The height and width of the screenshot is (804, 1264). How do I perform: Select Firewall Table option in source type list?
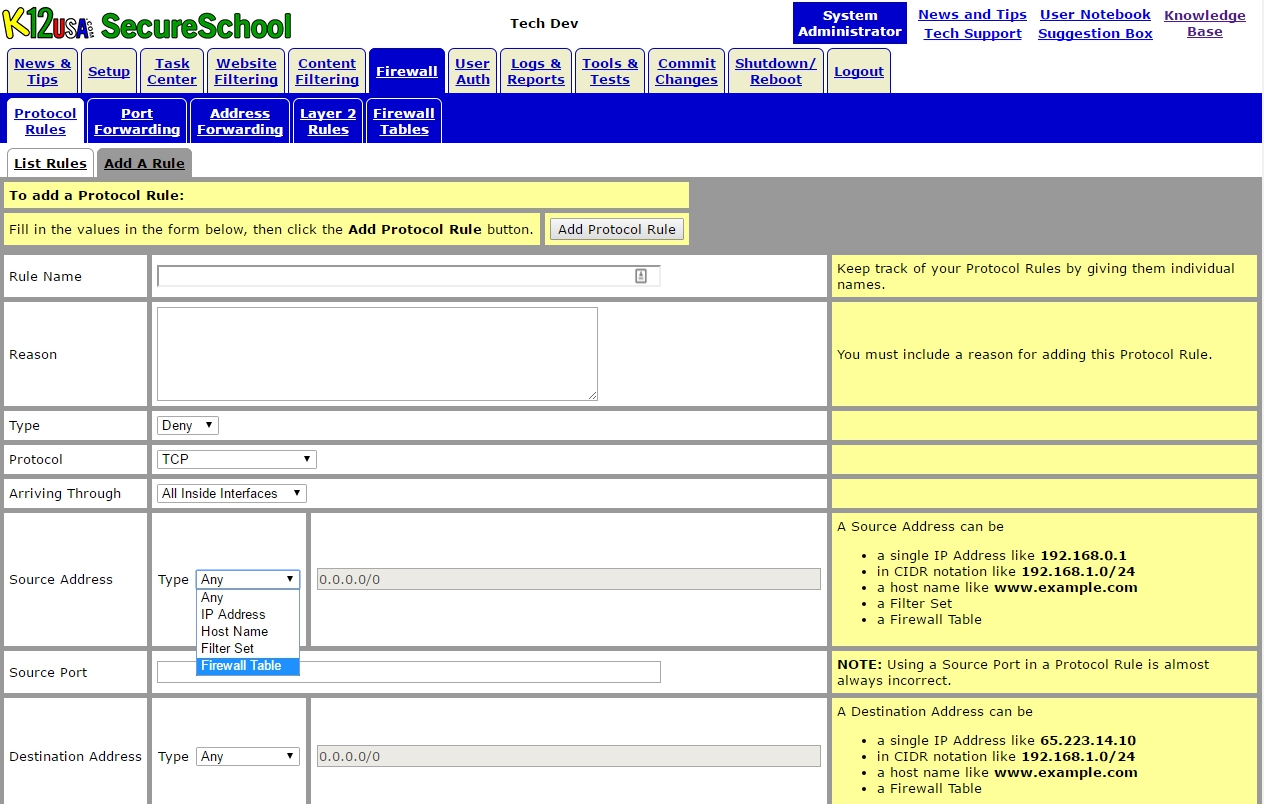pos(241,666)
